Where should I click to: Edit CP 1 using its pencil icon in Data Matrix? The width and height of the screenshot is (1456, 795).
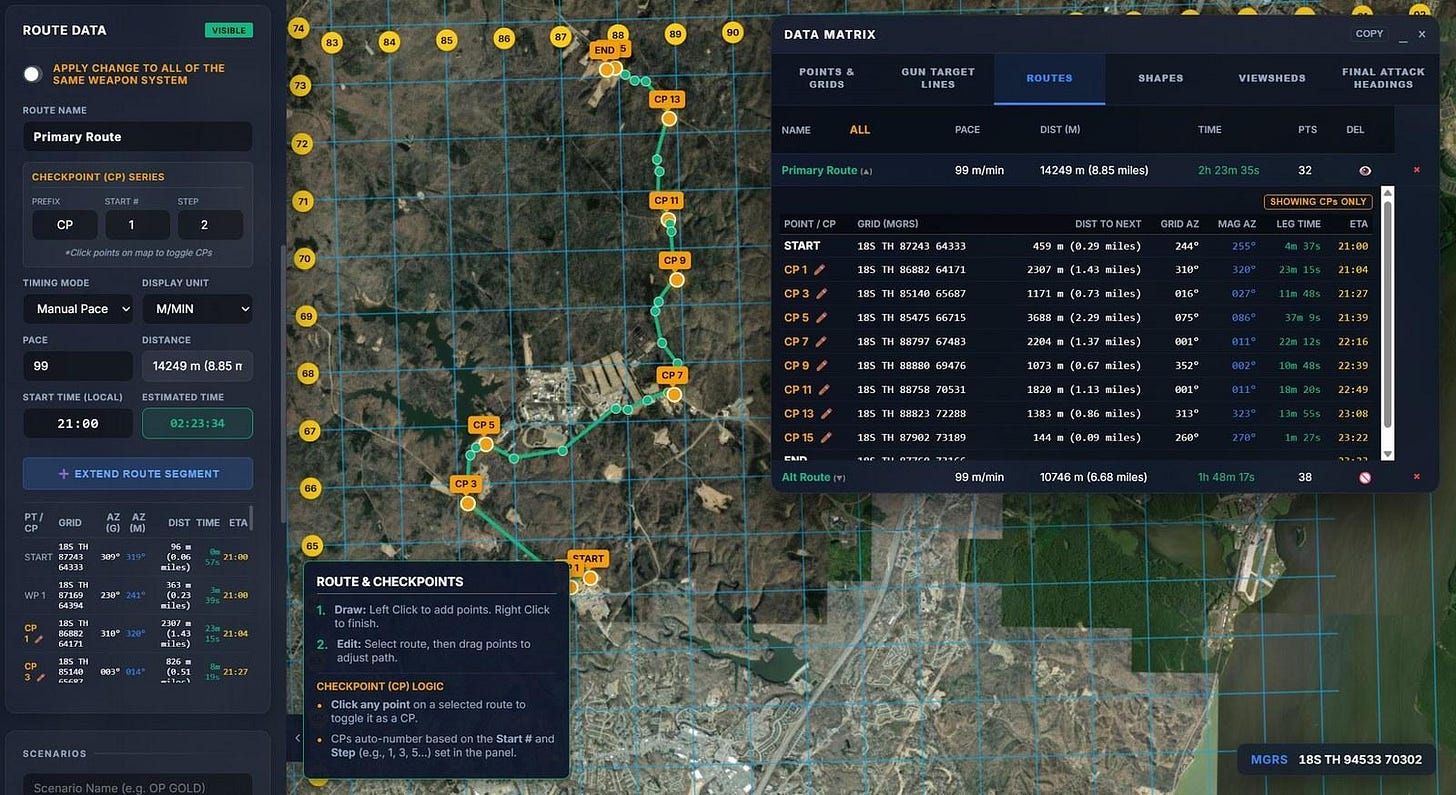(820, 270)
